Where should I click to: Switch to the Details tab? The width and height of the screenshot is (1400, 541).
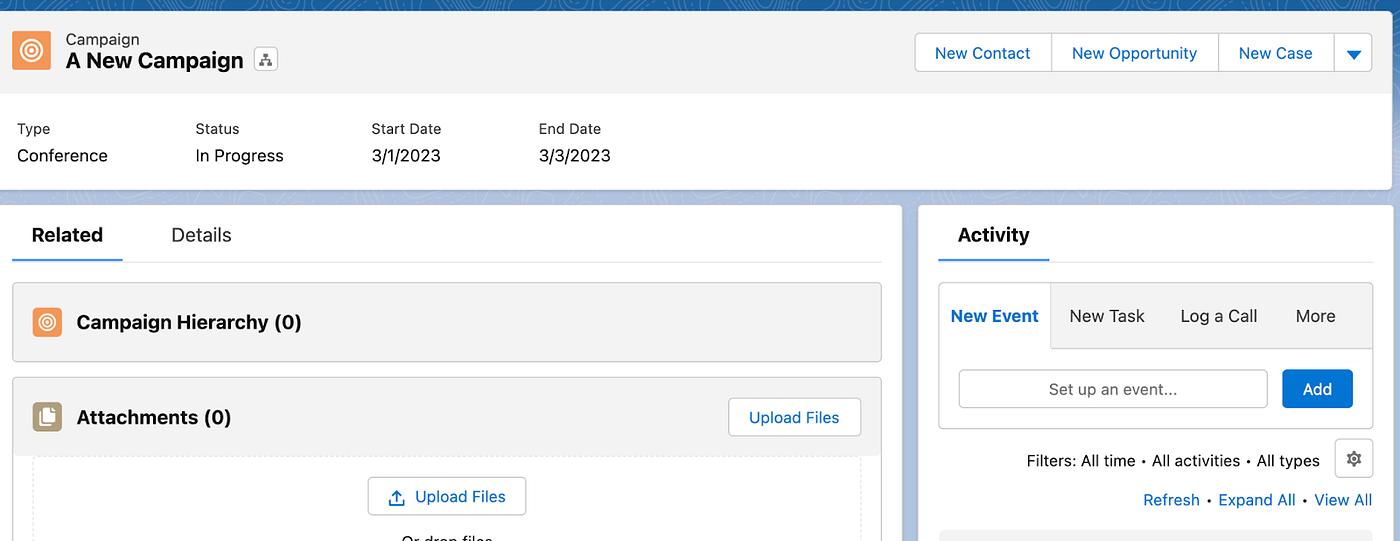[x=201, y=235]
